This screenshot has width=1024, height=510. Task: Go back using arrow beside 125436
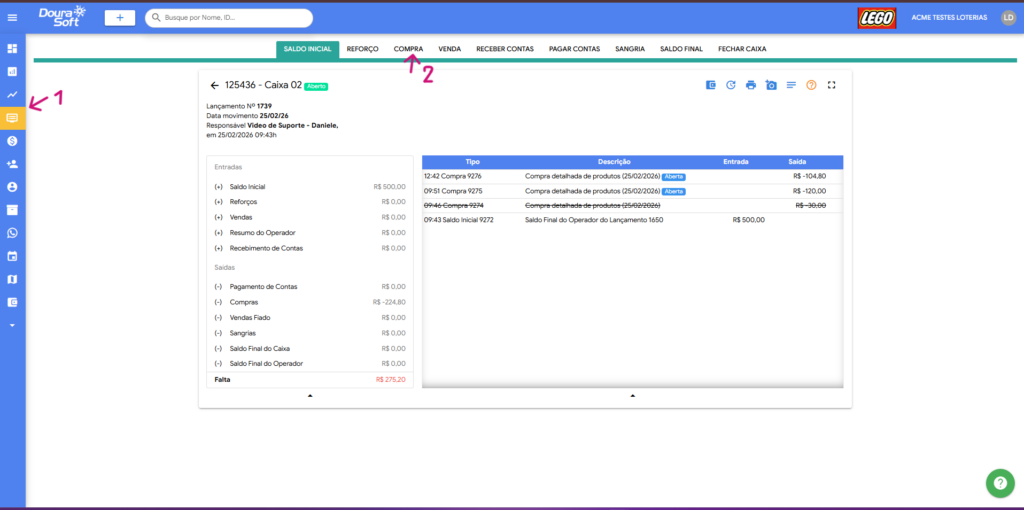(x=214, y=86)
